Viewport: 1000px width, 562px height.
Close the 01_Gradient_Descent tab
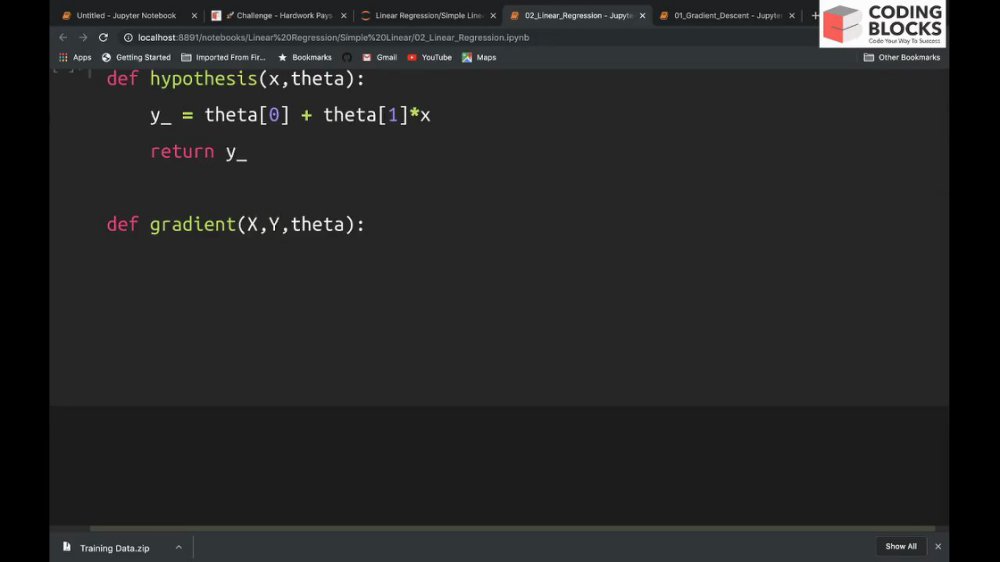(792, 15)
